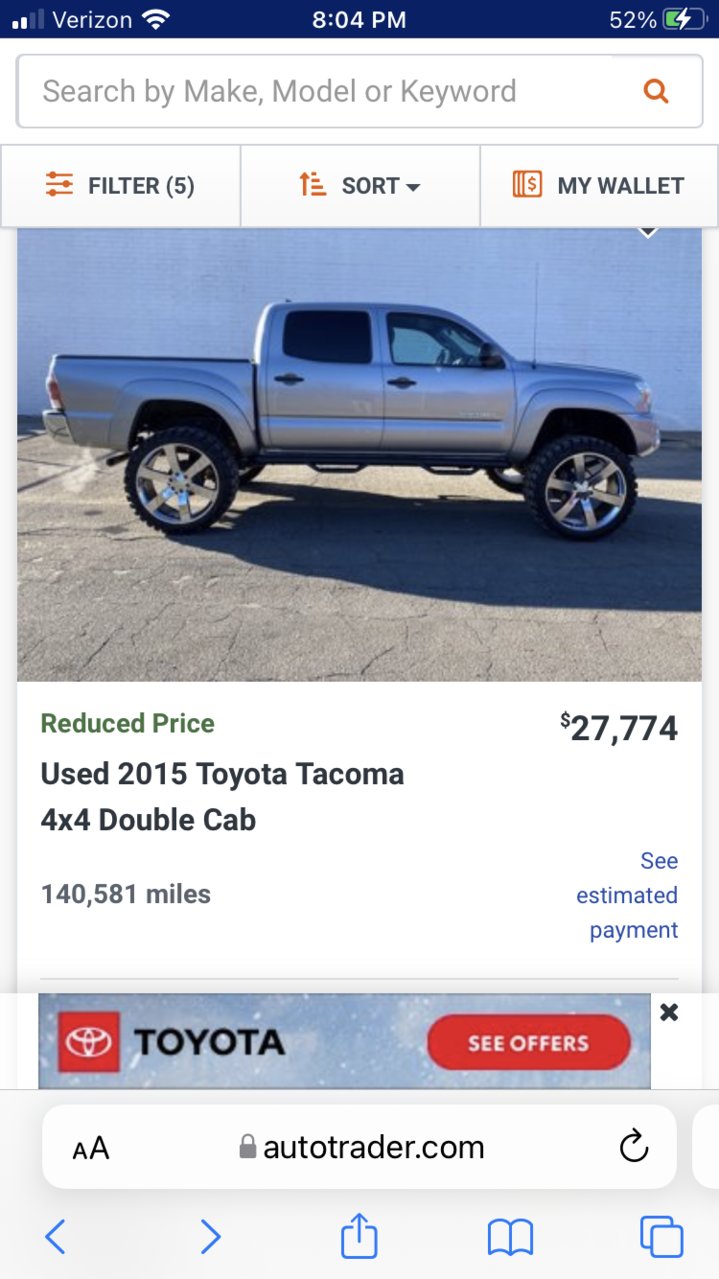Open My Wallet from the wallet icon
This screenshot has width=719, height=1279.
click(527, 185)
